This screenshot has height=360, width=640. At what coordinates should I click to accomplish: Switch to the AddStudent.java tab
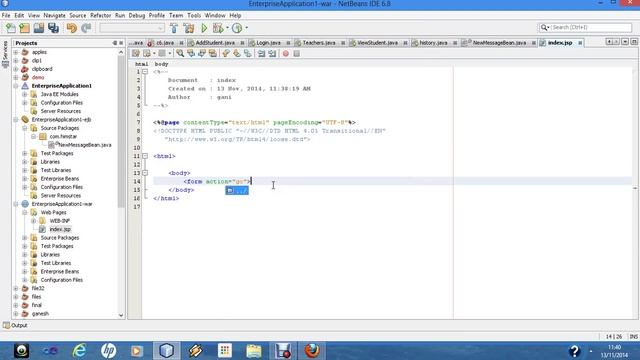[x=215, y=42]
